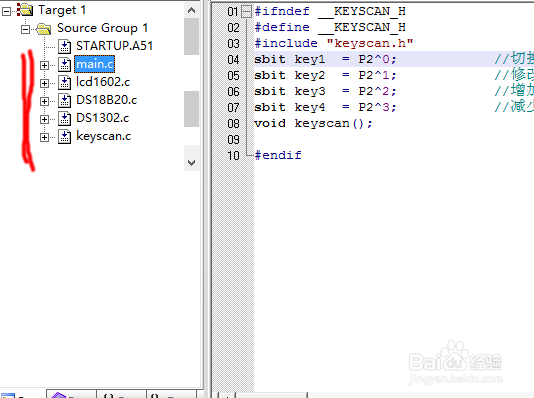
Task: Click line number 04 in the gutter
Action: (233, 60)
